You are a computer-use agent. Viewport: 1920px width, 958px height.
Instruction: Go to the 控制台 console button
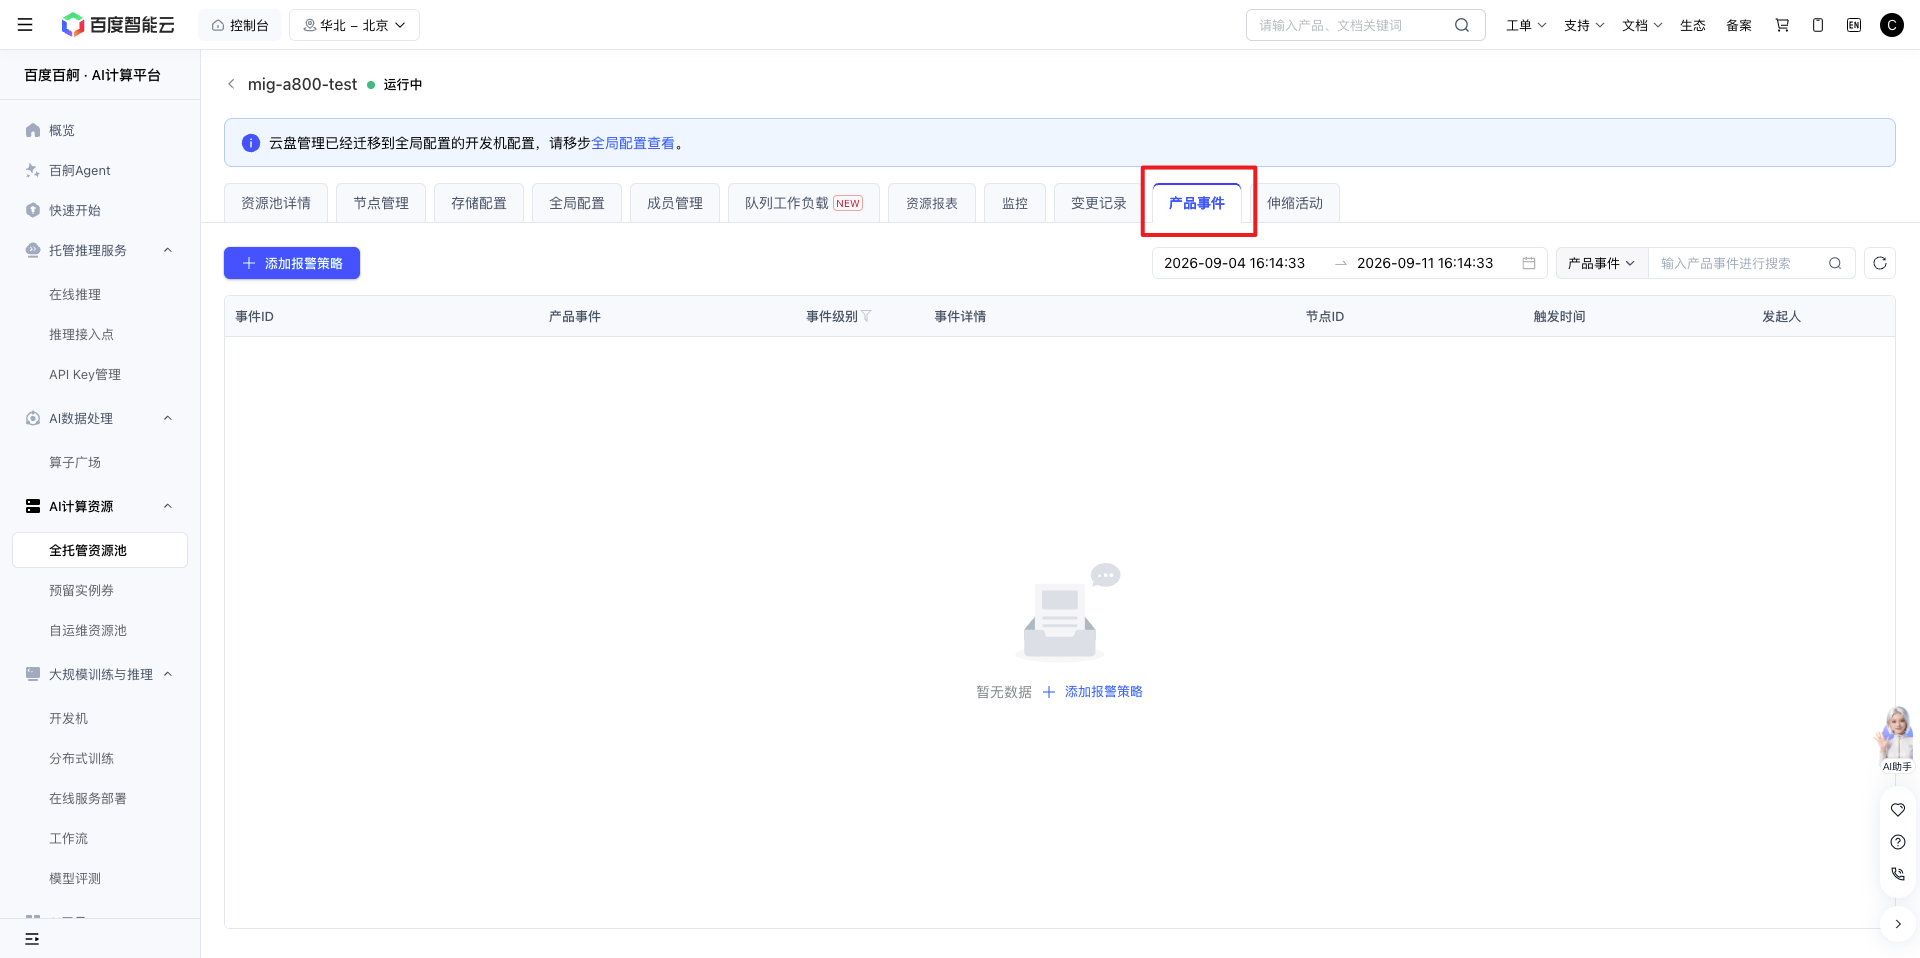(240, 25)
